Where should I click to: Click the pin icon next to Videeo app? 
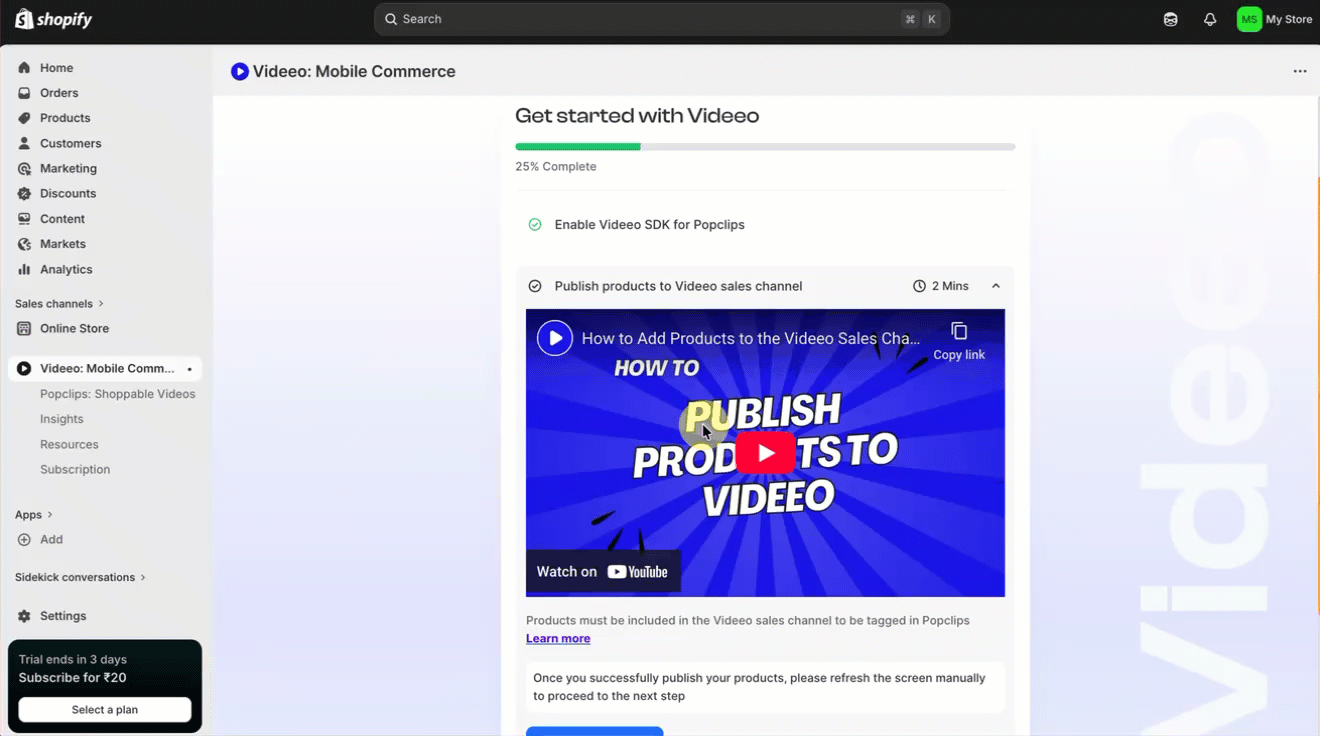coord(190,369)
